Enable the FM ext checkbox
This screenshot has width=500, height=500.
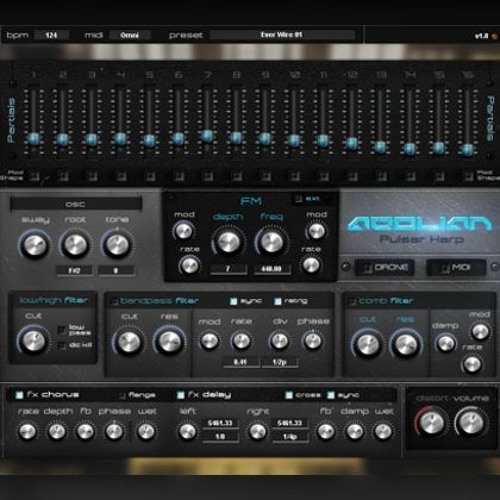(299, 199)
